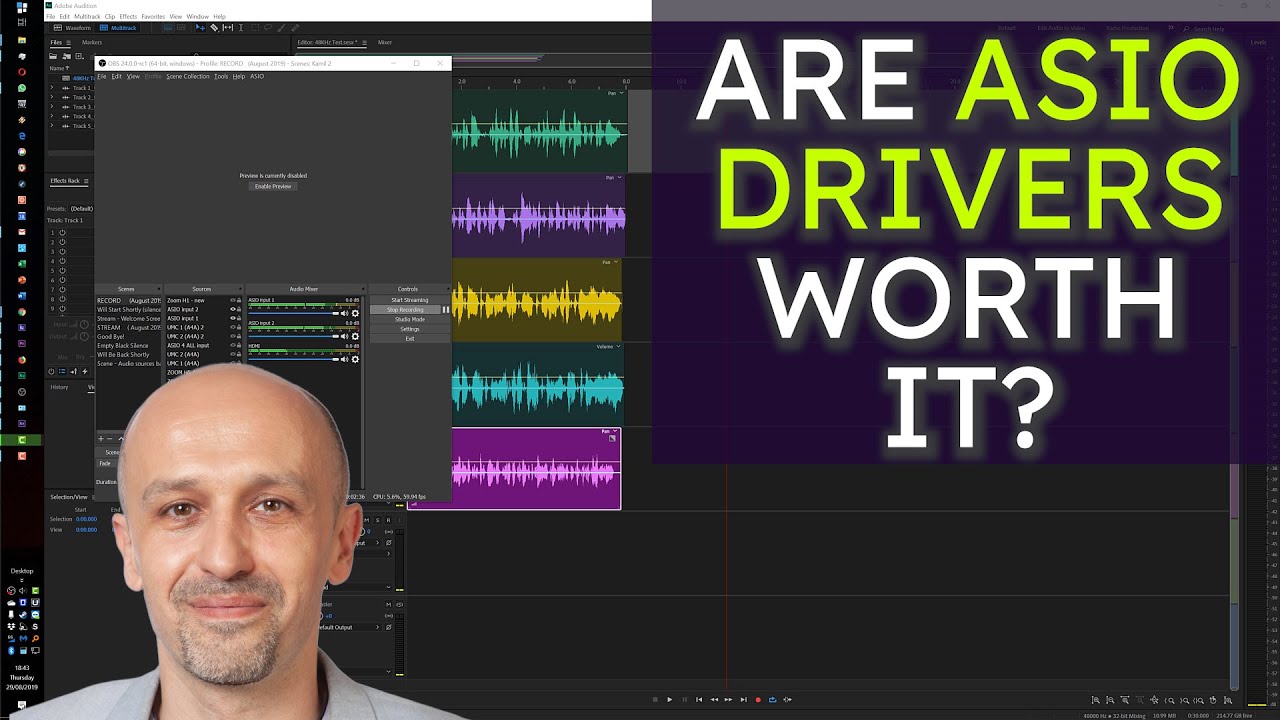Click Stop Recording in OBS Controls
This screenshot has width=1280, height=720.
tap(405, 310)
